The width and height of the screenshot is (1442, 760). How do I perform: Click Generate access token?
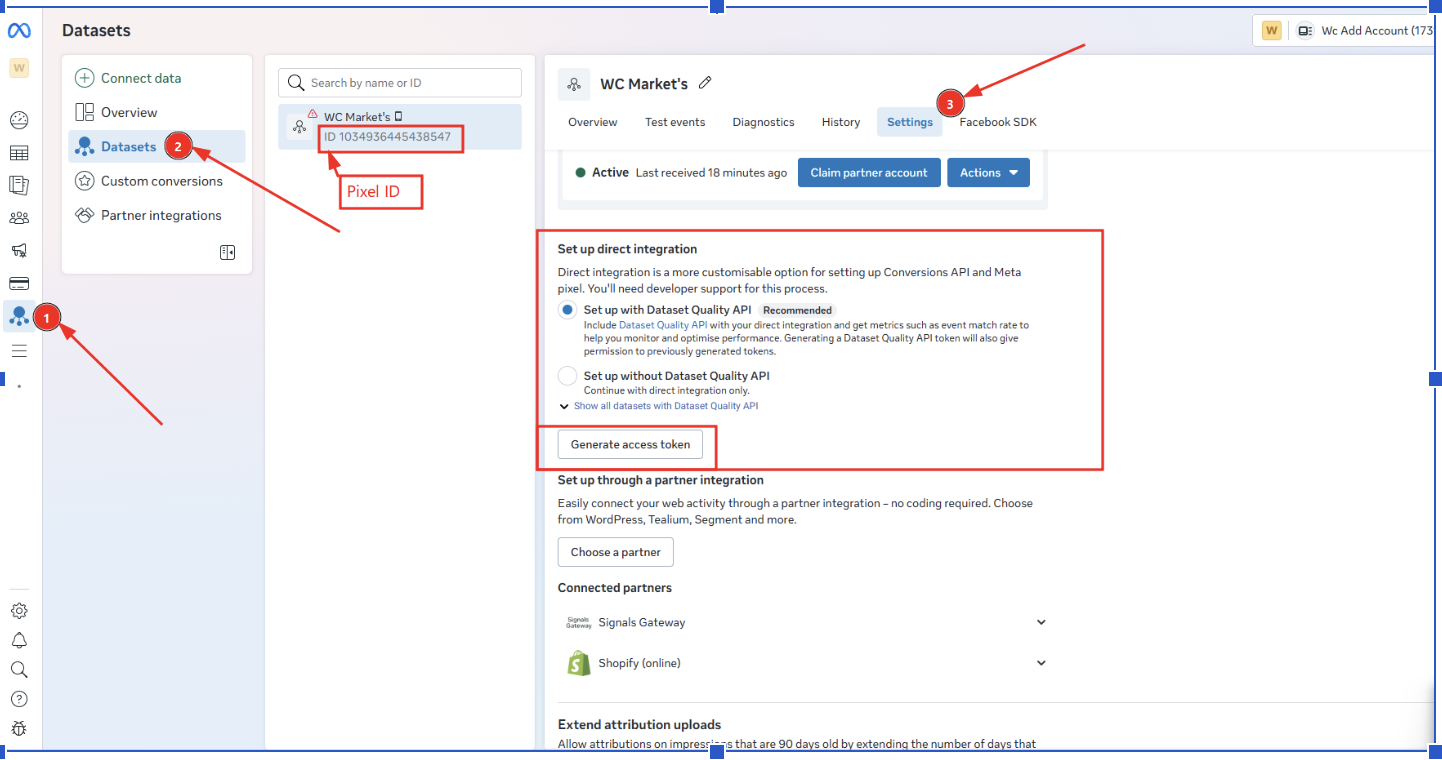point(630,445)
